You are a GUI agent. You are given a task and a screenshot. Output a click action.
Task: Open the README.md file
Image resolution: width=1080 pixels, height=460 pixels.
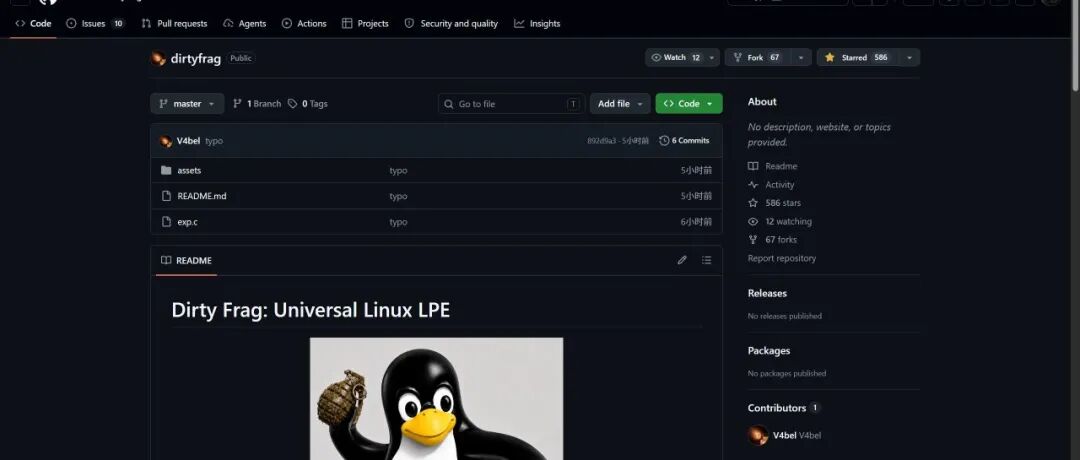(202, 196)
